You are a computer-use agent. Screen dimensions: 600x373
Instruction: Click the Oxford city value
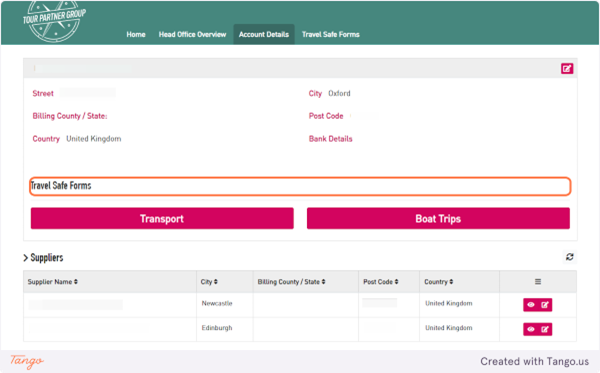tap(339, 93)
